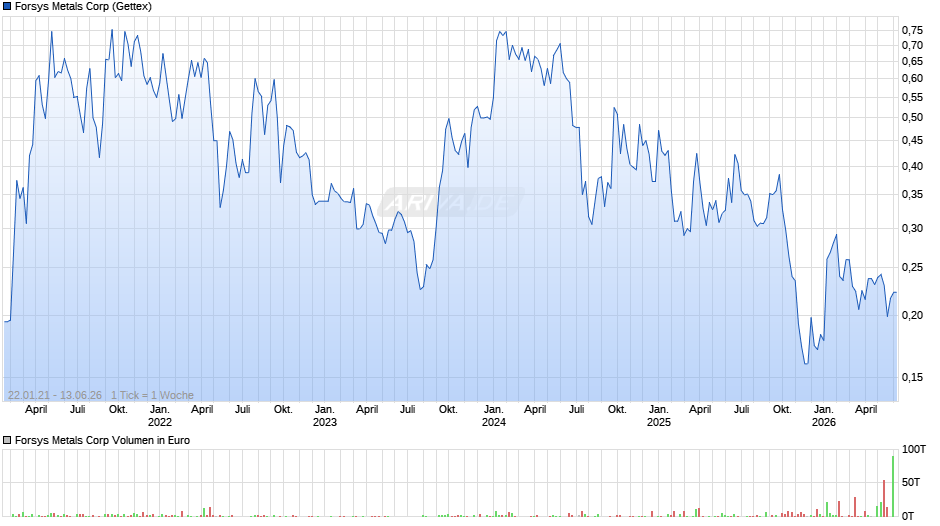
Task: Click the 50T volume axis label
Action: coord(911,482)
